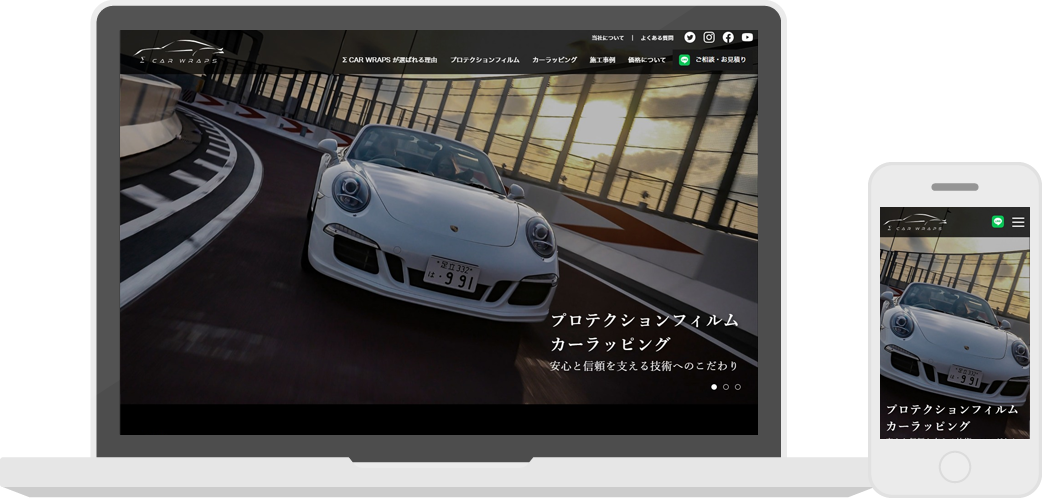
Task: Click the Σ CAR WRAPS logo on laptop
Action: click(180, 52)
